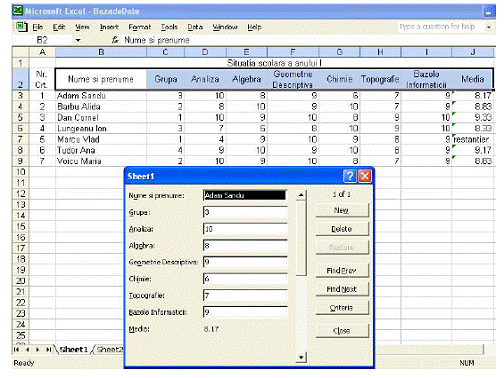Image resolution: width=504 pixels, height=378 pixels.
Task: Click the cell 'Lungeanu Ion'
Action: 101,129
